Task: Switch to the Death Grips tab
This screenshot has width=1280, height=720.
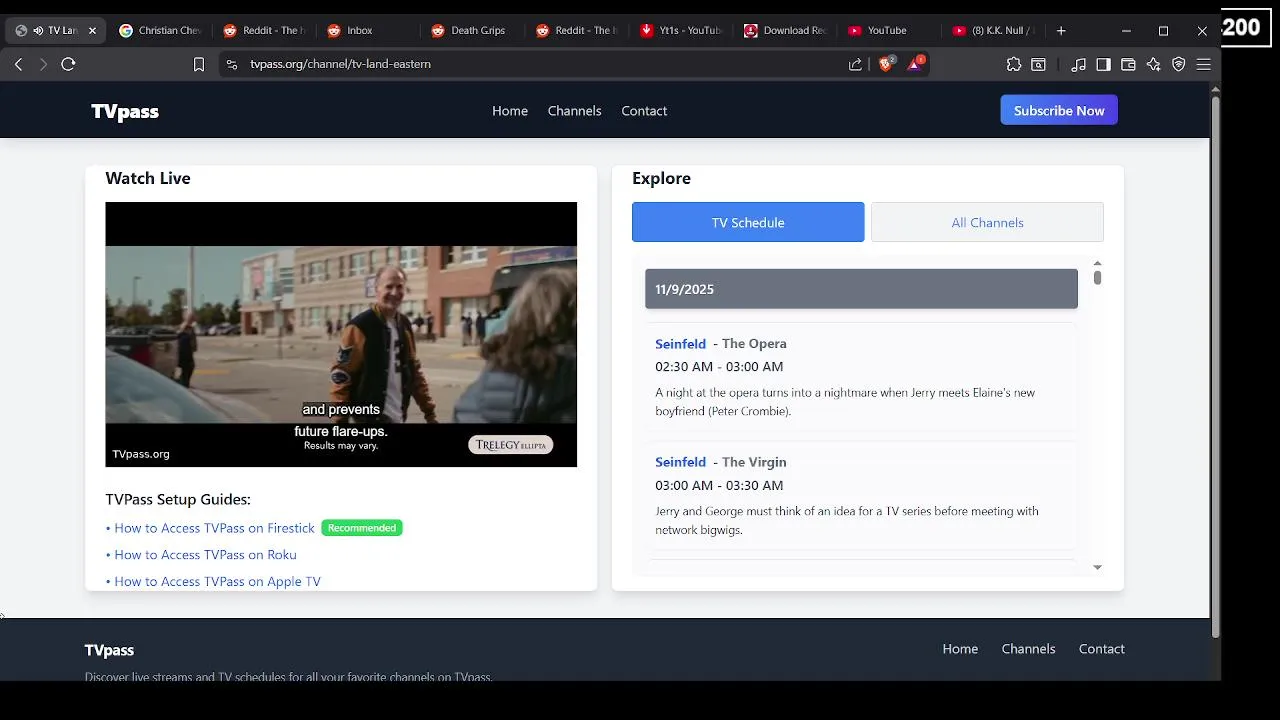Action: point(470,31)
